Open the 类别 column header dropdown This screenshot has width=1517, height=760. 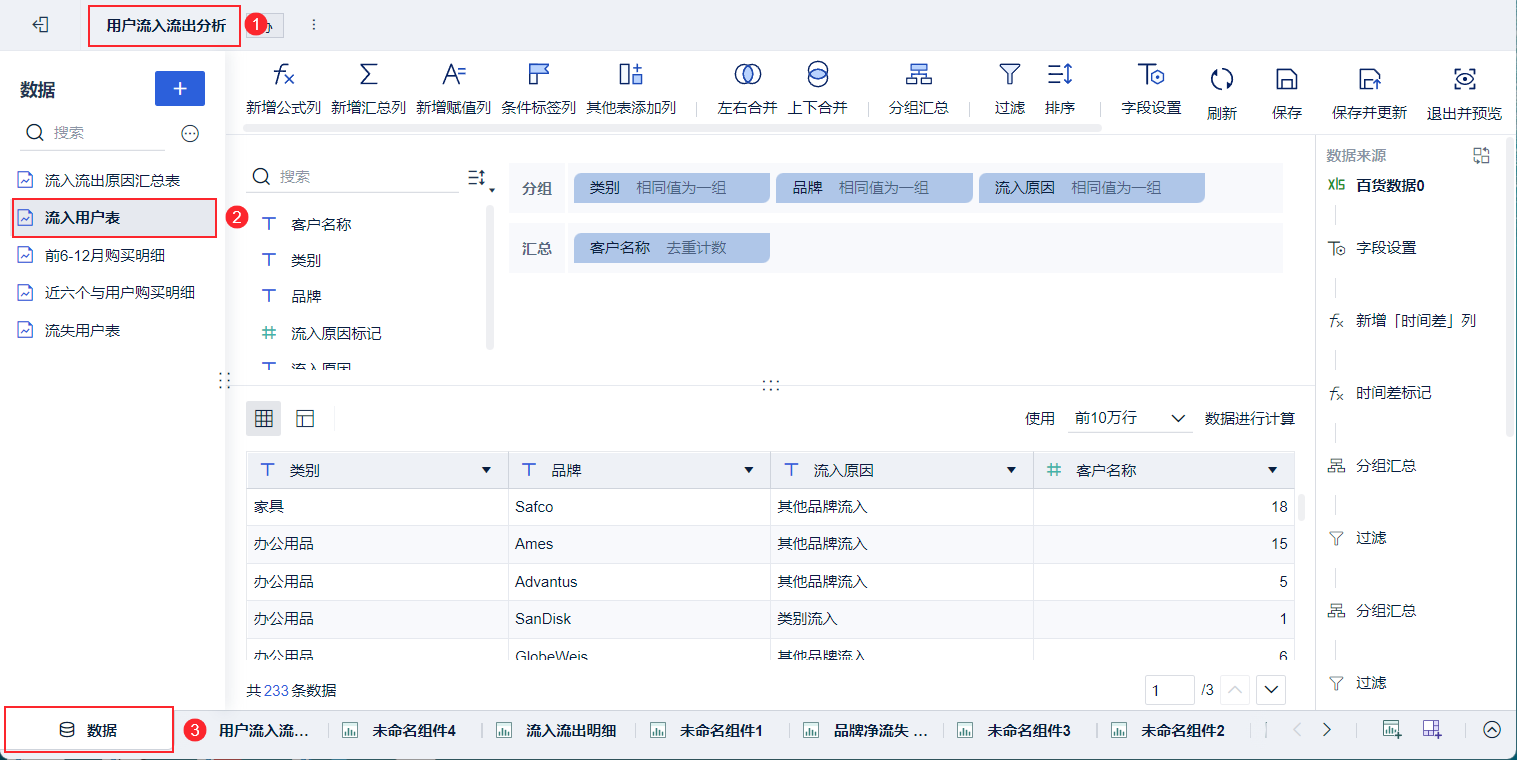pos(486,470)
